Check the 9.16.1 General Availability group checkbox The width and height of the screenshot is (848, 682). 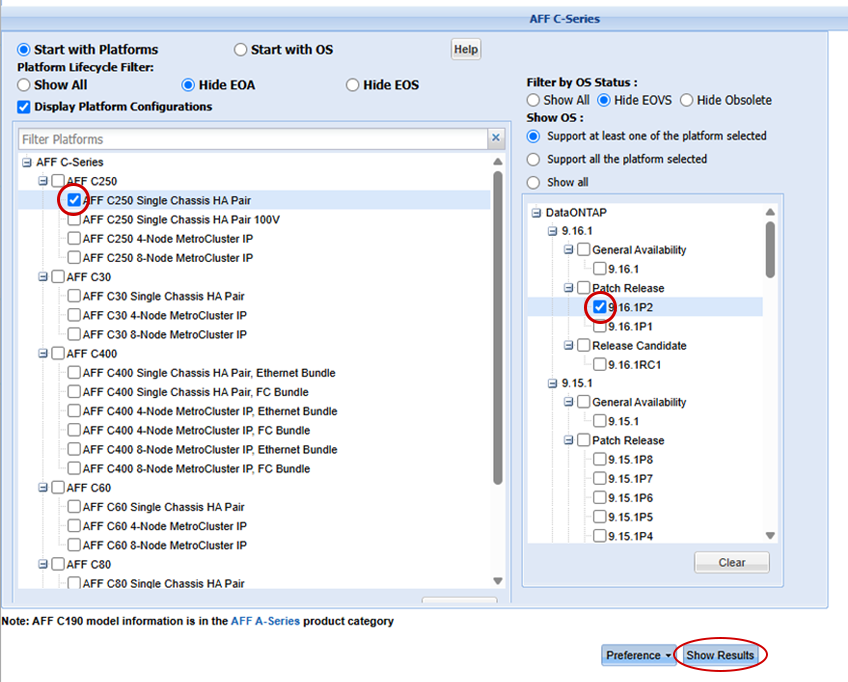click(x=584, y=249)
